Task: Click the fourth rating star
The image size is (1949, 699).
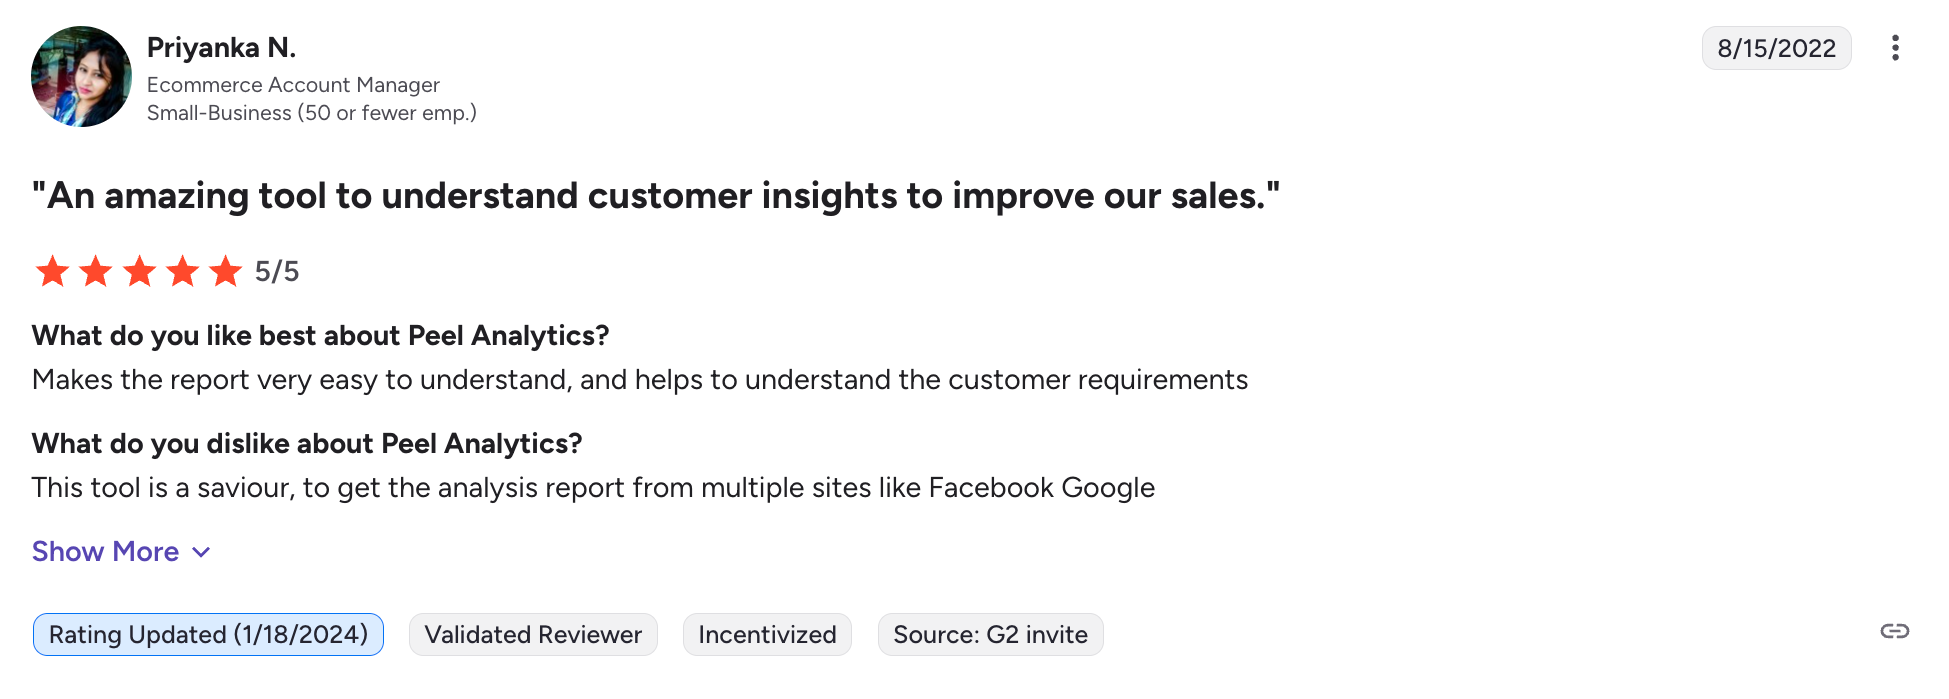Action: [183, 271]
